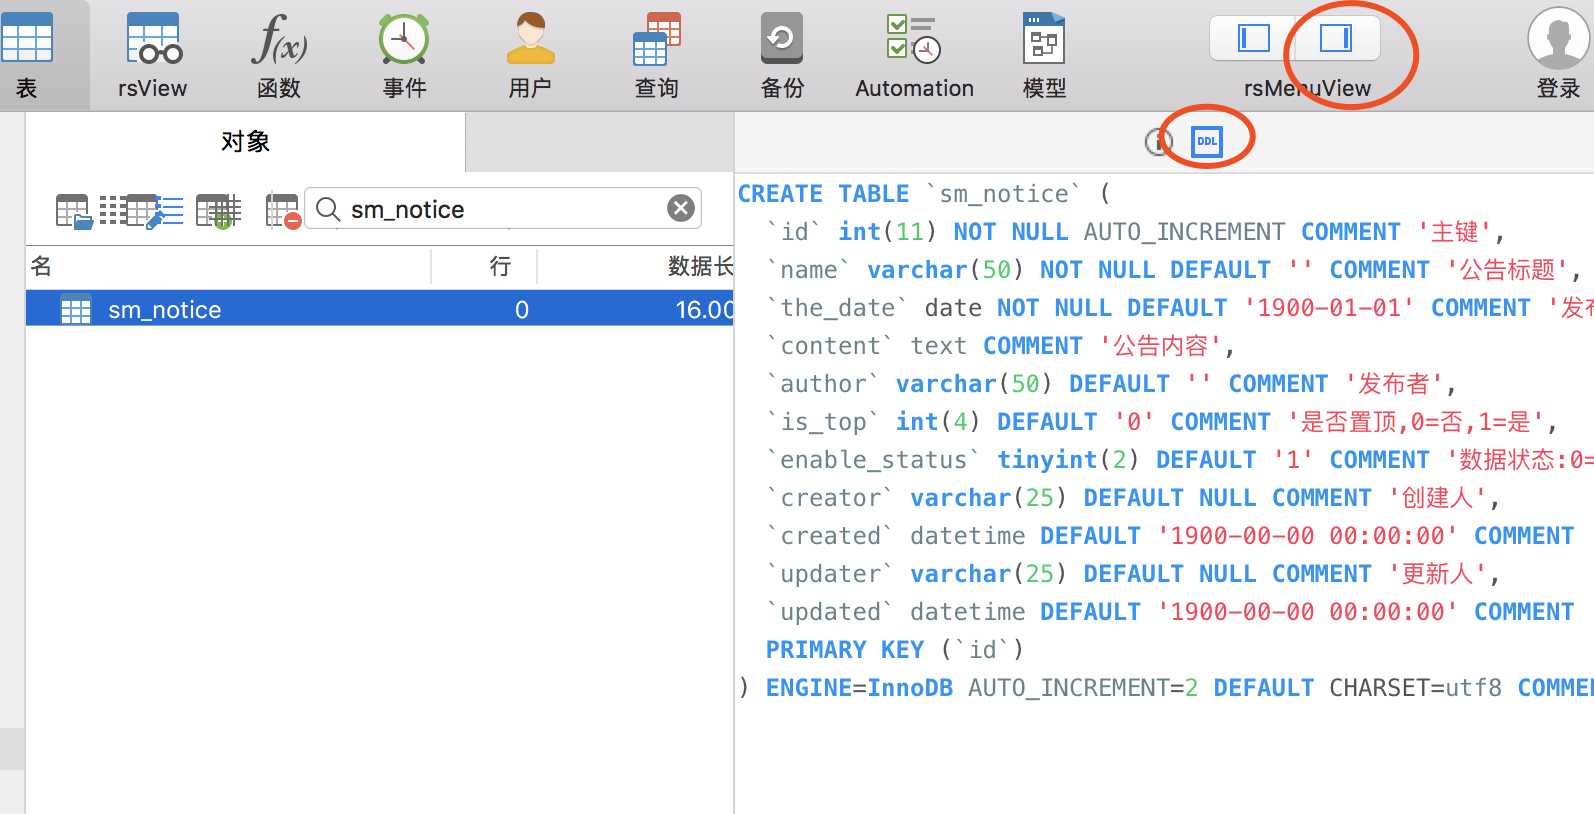Click the 登录 login avatar
Viewport: 1594px width, 814px height.
(1558, 40)
